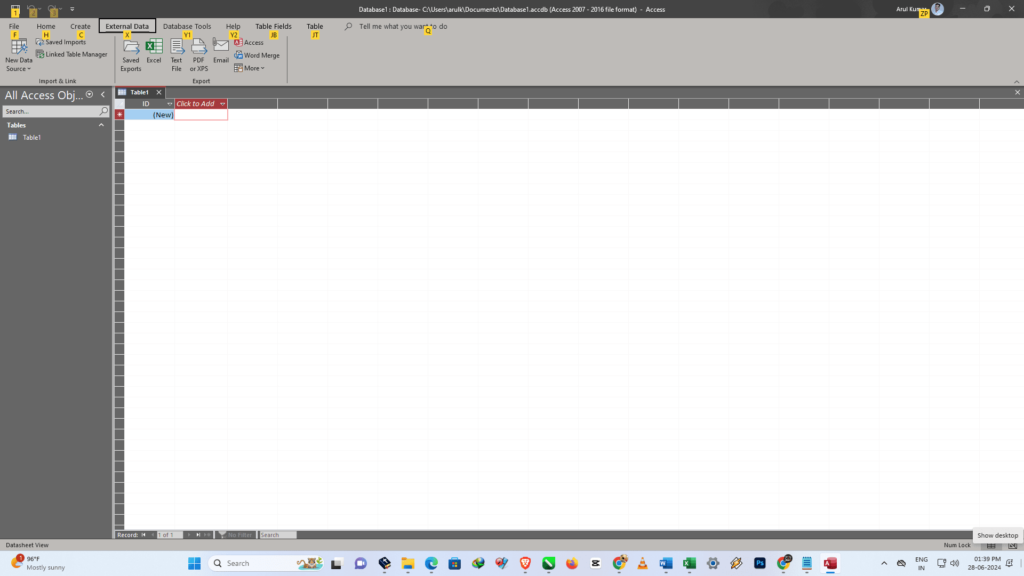Open the Excel export tool
1024x576 pixels.
click(153, 50)
